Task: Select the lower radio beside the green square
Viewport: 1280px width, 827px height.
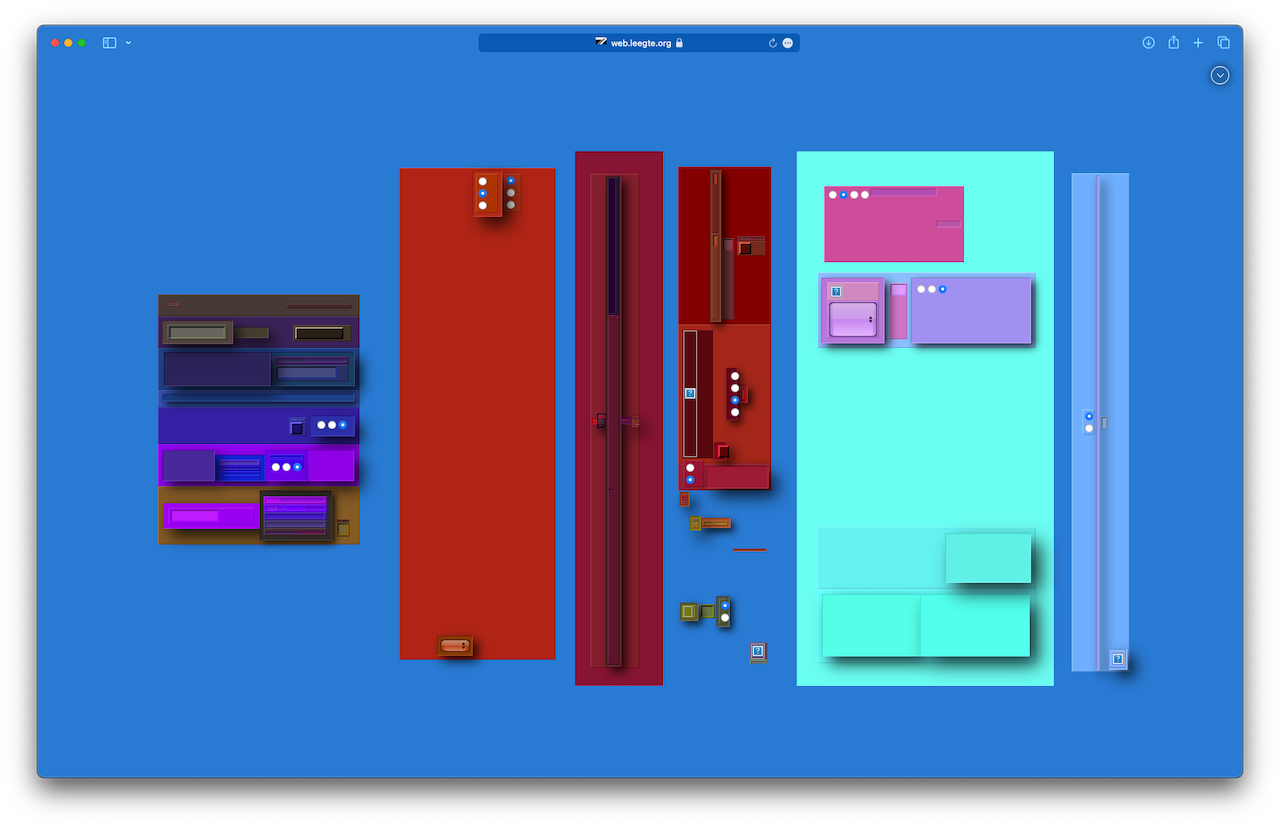Action: [725, 618]
